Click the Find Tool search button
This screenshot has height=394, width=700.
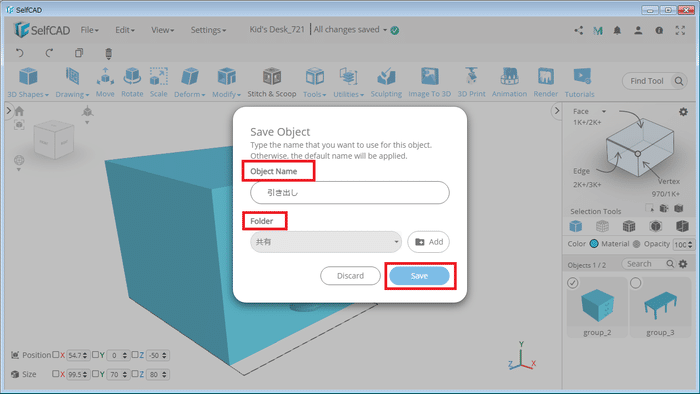pyautogui.click(x=679, y=81)
